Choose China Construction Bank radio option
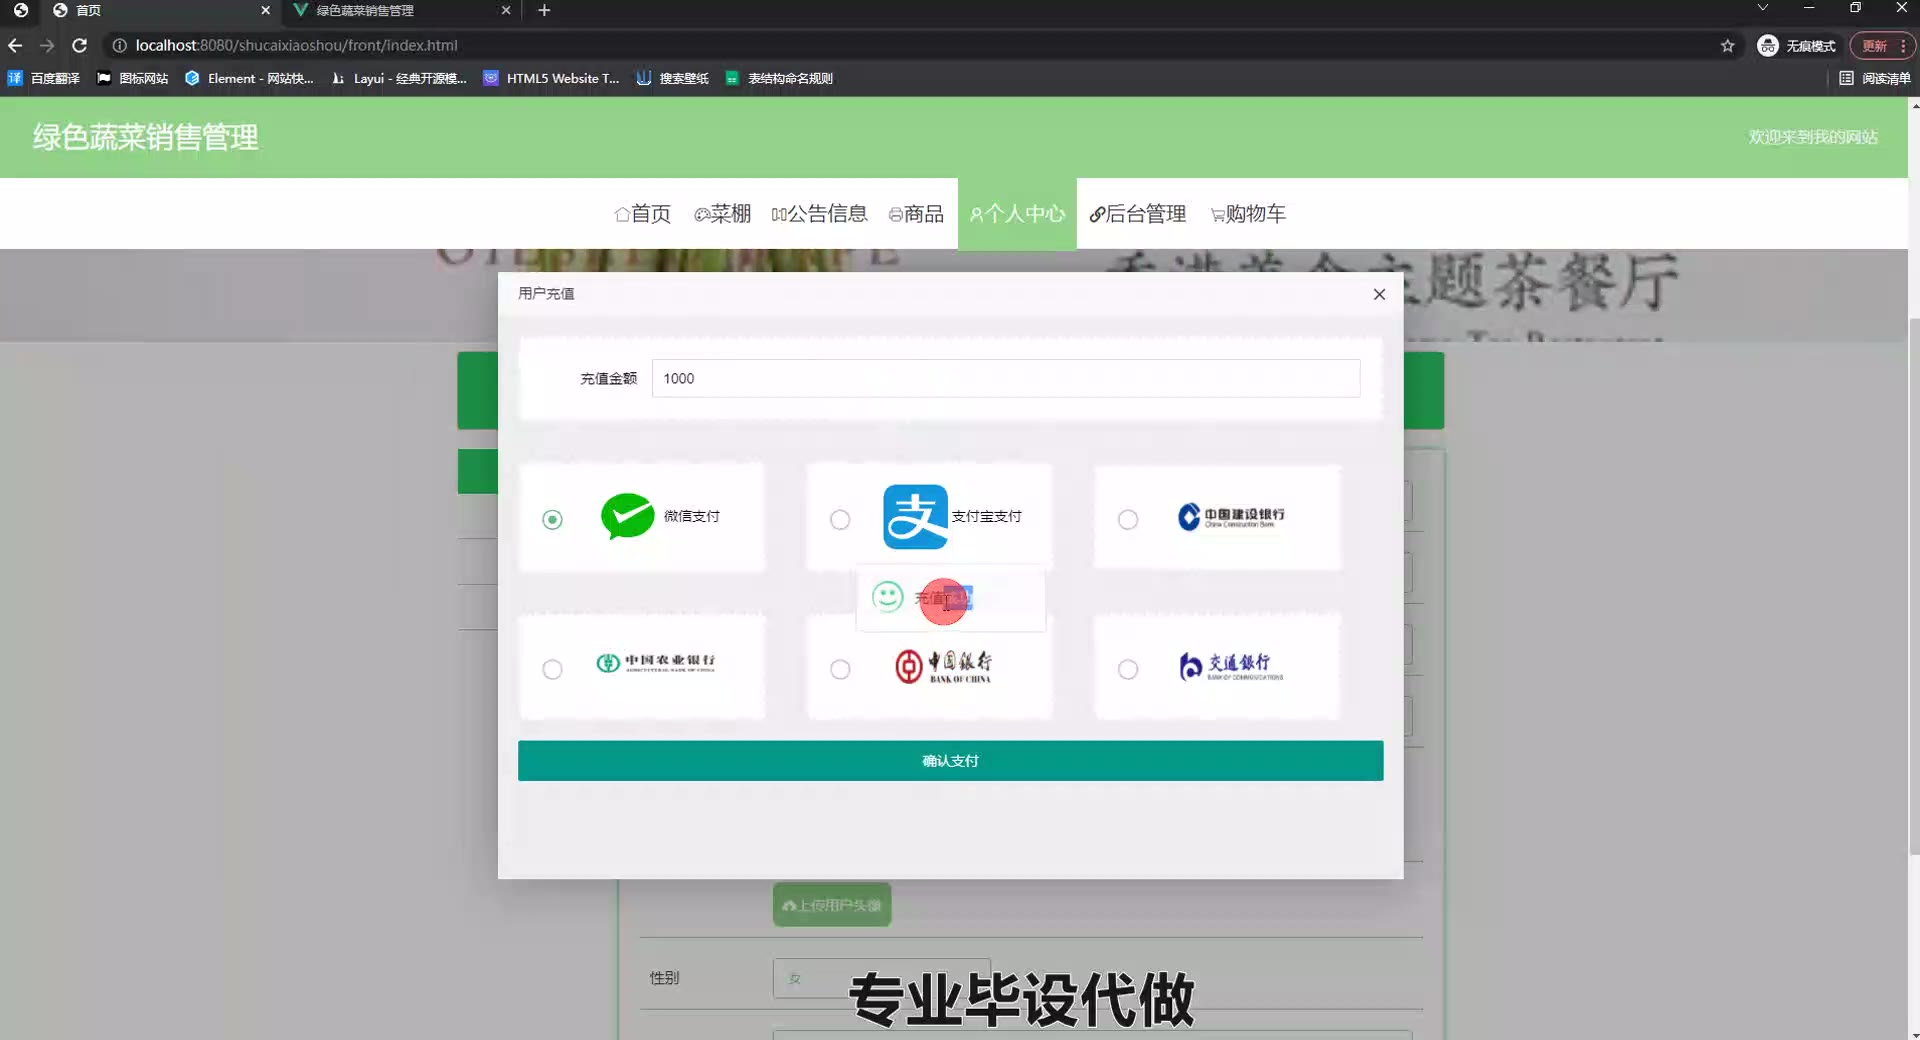The height and width of the screenshot is (1040, 1920). (1128, 519)
